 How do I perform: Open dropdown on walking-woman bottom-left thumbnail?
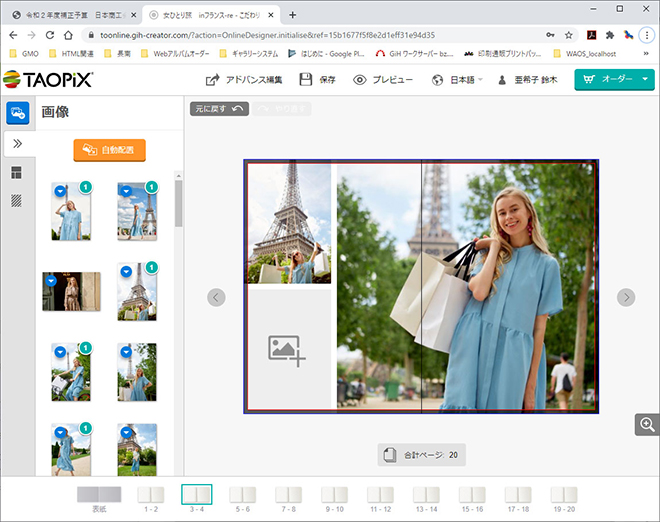click(x=60, y=432)
